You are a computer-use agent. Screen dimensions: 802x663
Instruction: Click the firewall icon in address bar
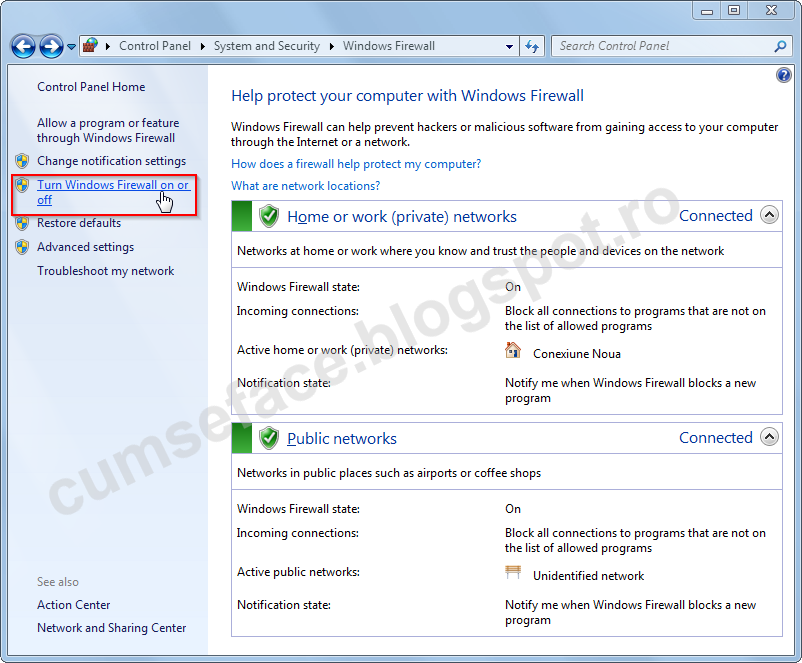pyautogui.click(x=91, y=46)
